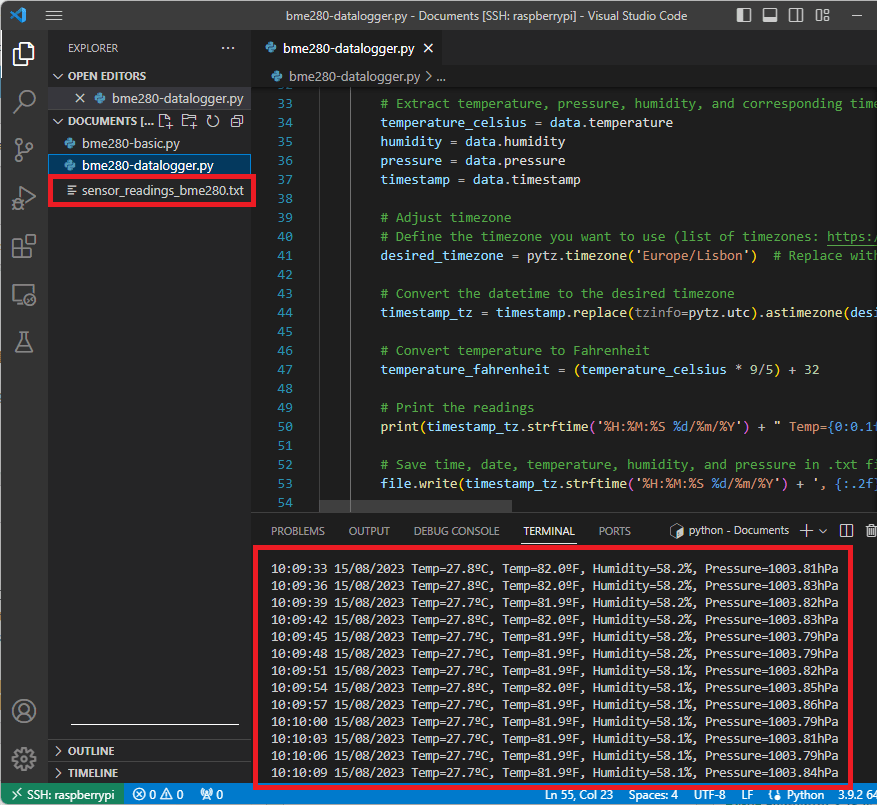
Task: Open the Run and Debug view
Action: [x=24, y=198]
